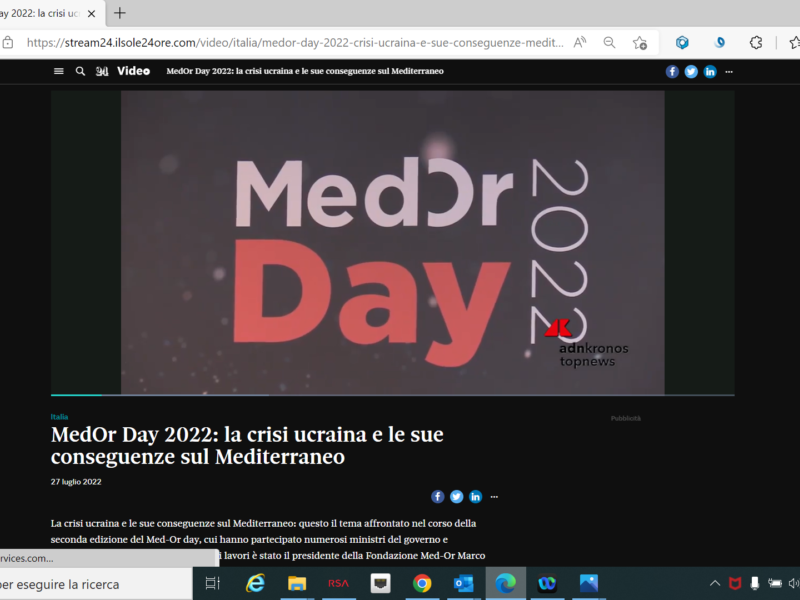Open the Webex app on taskbar
Viewport: 800px width, 600px height.
(547, 583)
